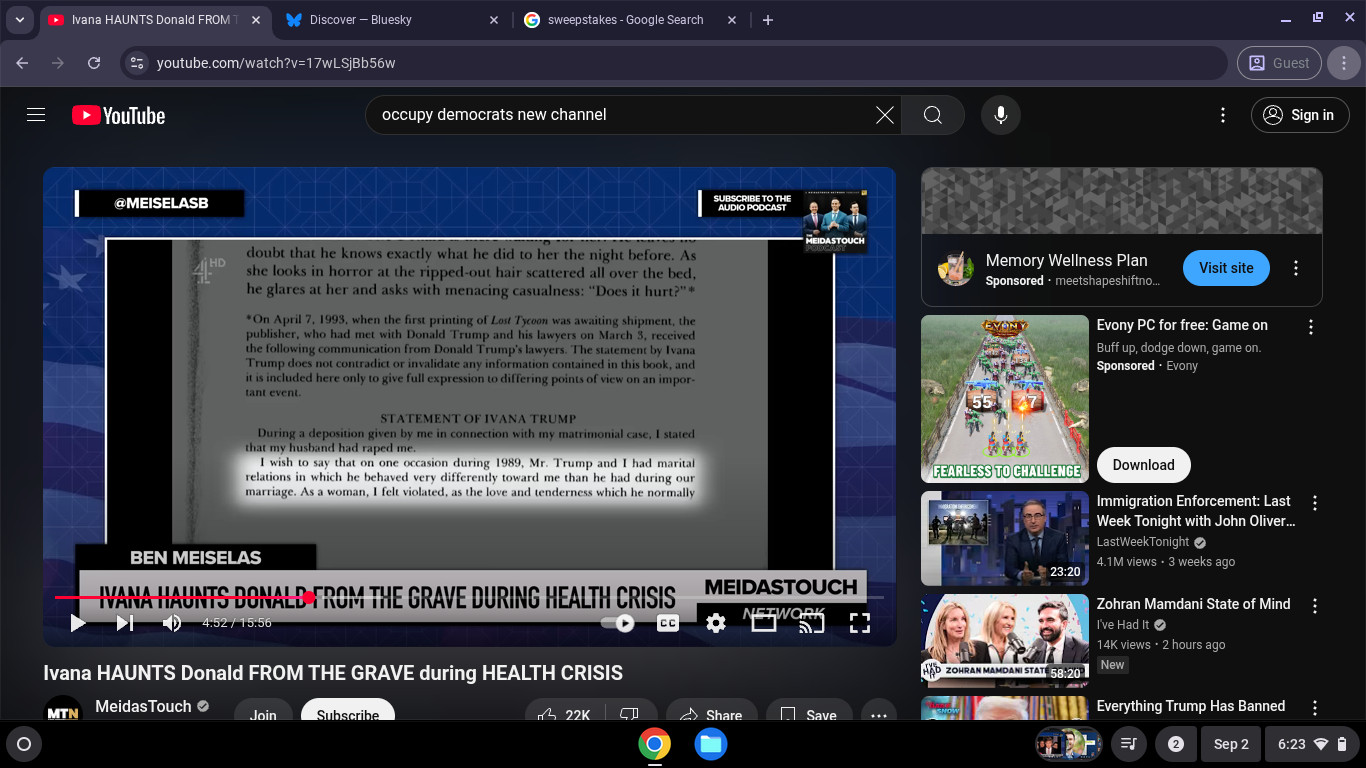Image resolution: width=1366 pixels, height=768 pixels.
Task: Click the Sign in button
Action: (x=1300, y=115)
